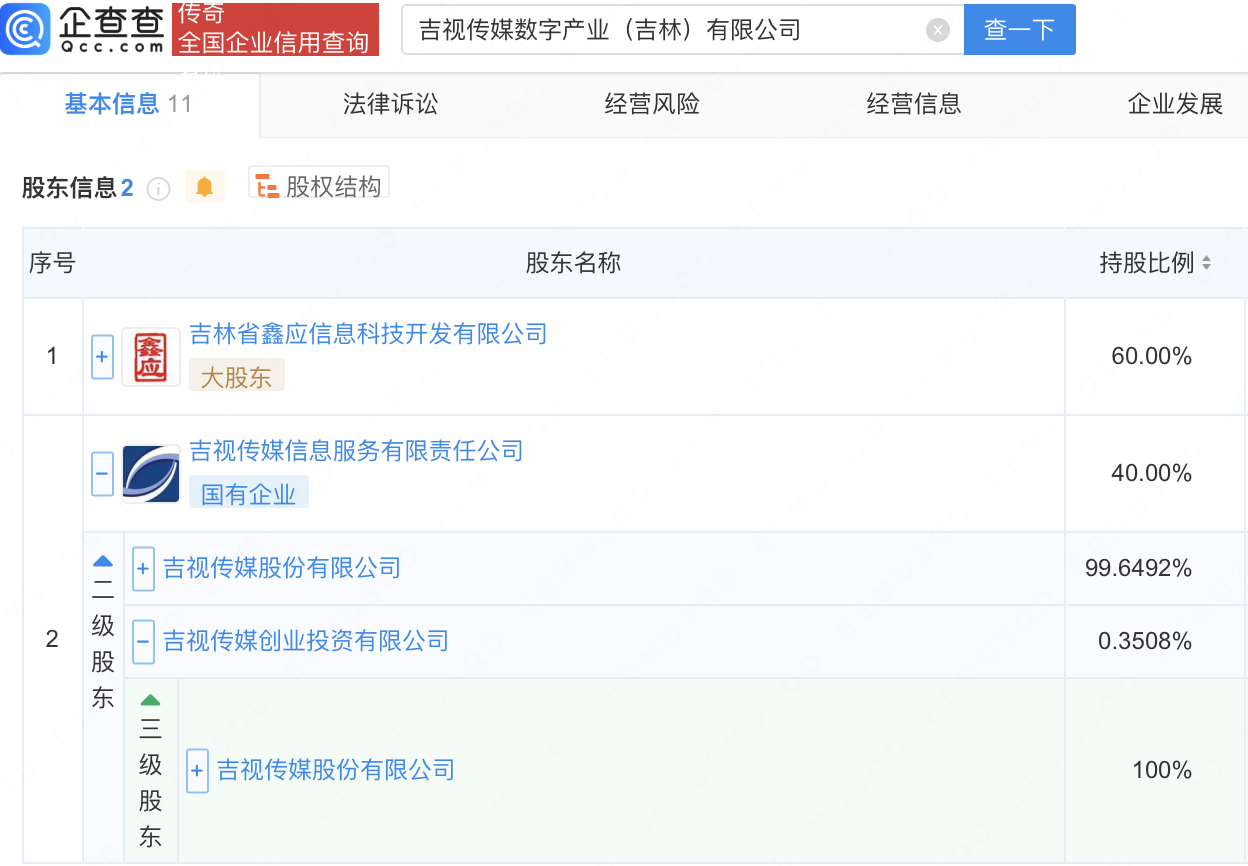Expand second-level 吉视传媒股份有限公司 row (99.6492%)
The image size is (1248, 866).
point(143,569)
